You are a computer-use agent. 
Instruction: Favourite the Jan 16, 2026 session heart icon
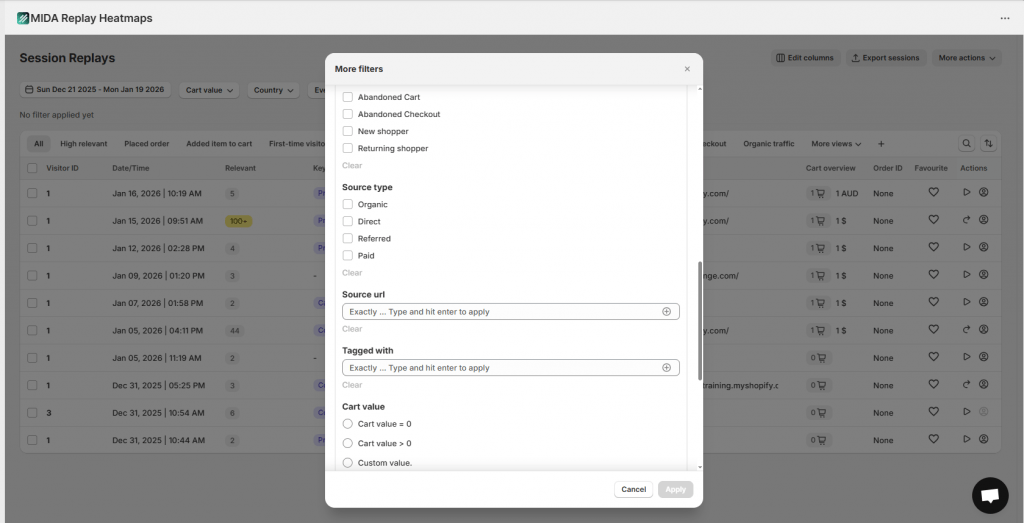point(933,192)
